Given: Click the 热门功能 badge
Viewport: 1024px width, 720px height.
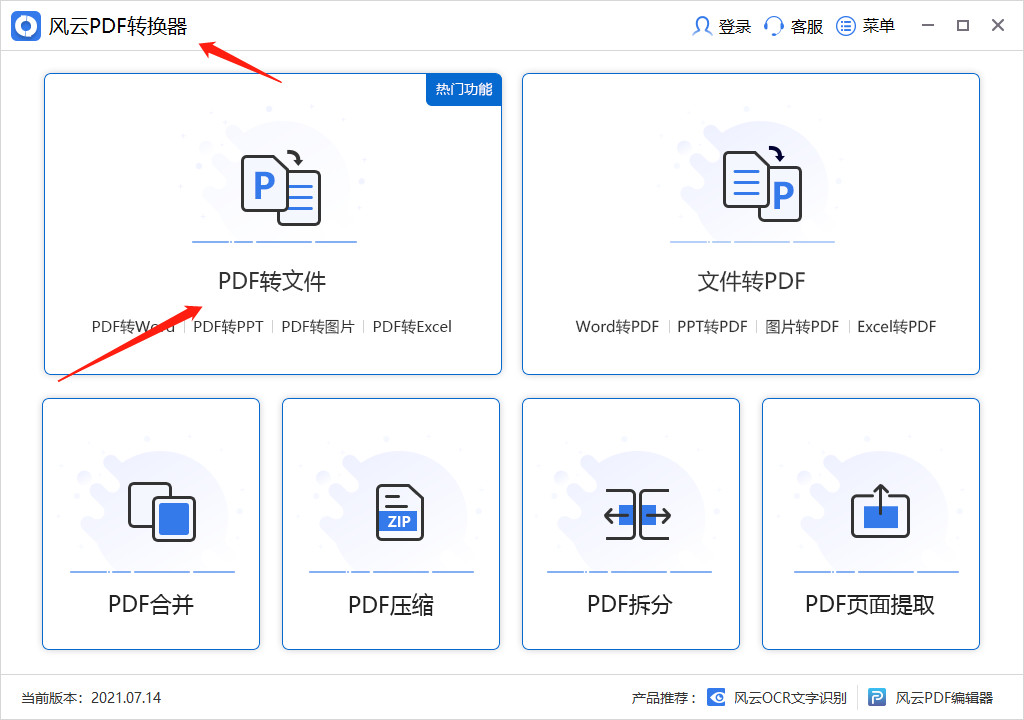Looking at the screenshot, I should point(464,90).
